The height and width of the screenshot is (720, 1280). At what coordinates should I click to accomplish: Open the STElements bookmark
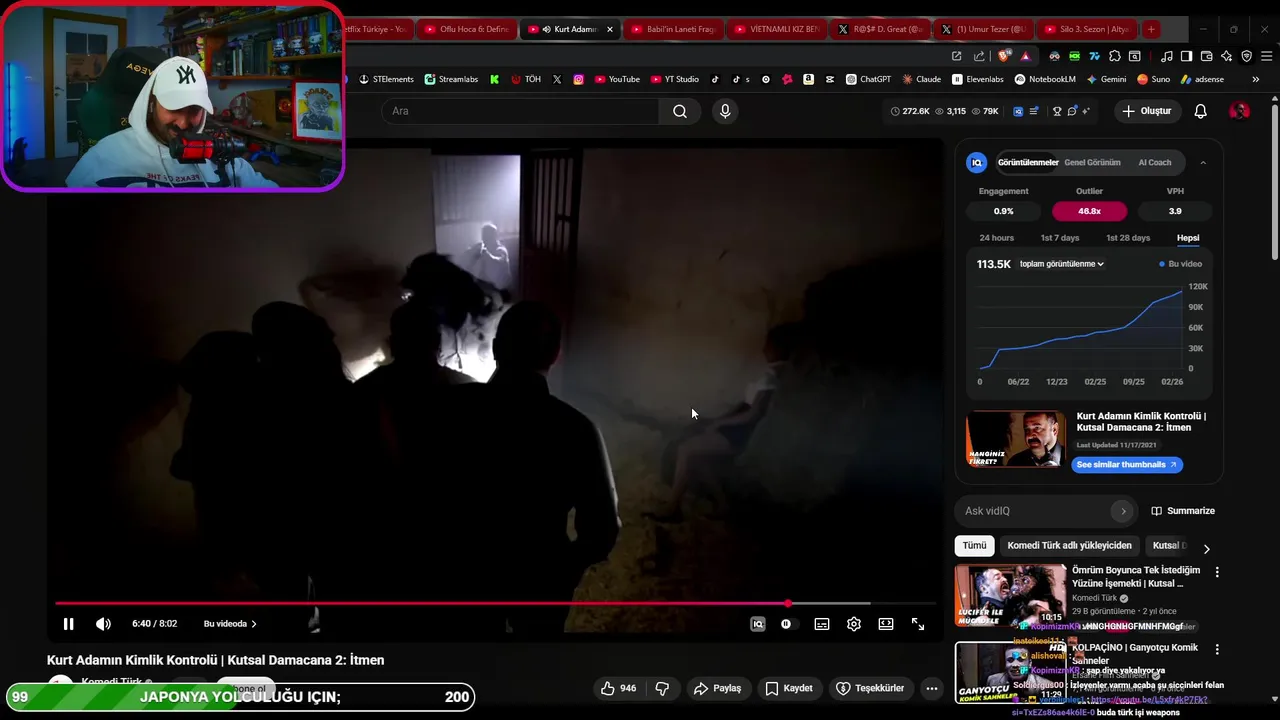(x=386, y=79)
